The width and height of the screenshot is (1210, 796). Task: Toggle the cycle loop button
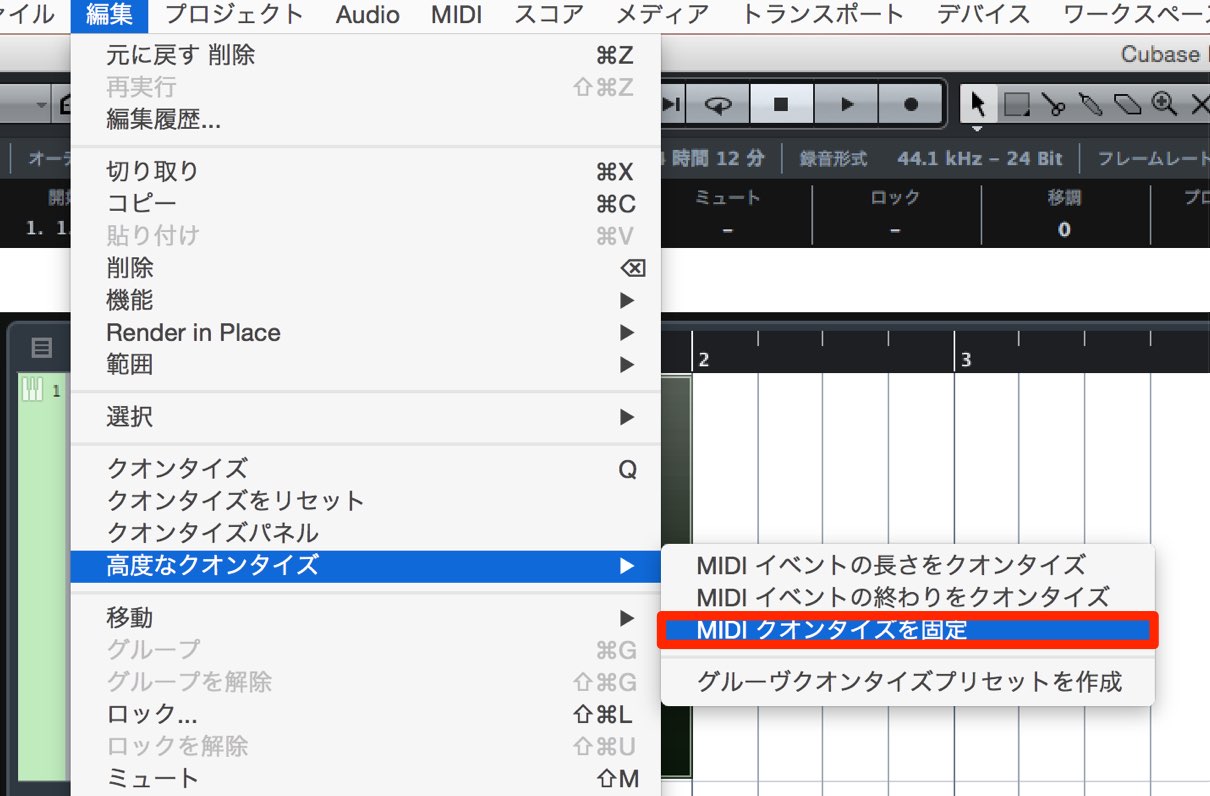pos(719,104)
